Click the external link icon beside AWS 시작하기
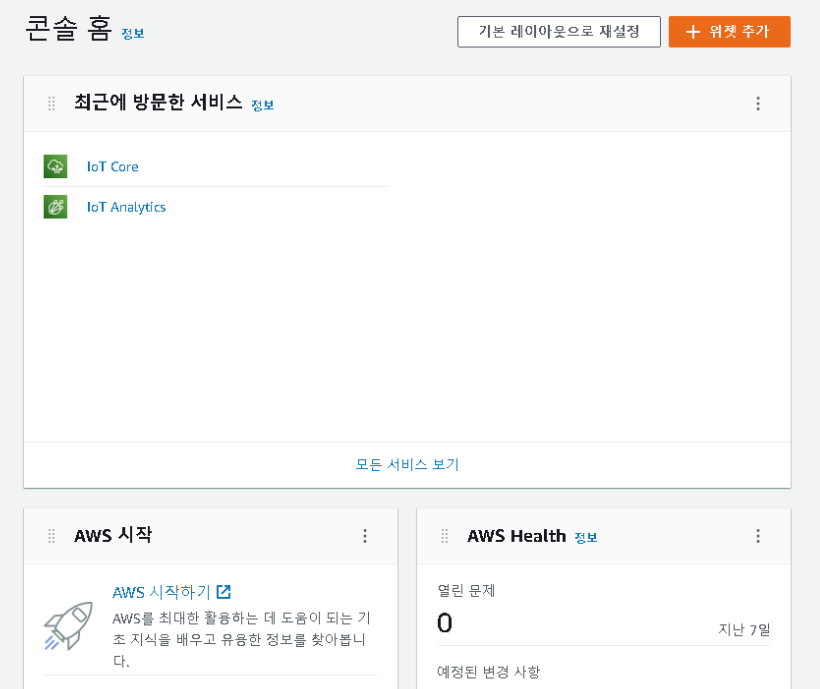 pyautogui.click(x=224, y=592)
